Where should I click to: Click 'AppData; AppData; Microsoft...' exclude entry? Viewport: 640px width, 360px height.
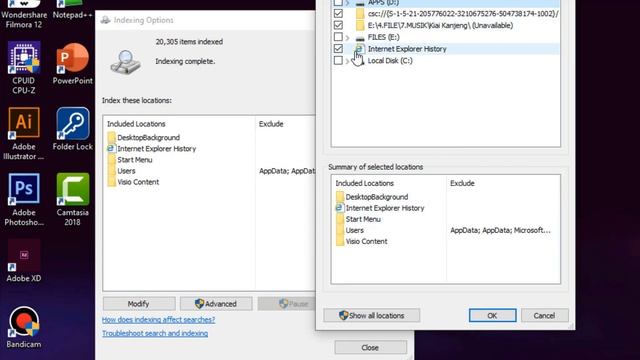500,230
